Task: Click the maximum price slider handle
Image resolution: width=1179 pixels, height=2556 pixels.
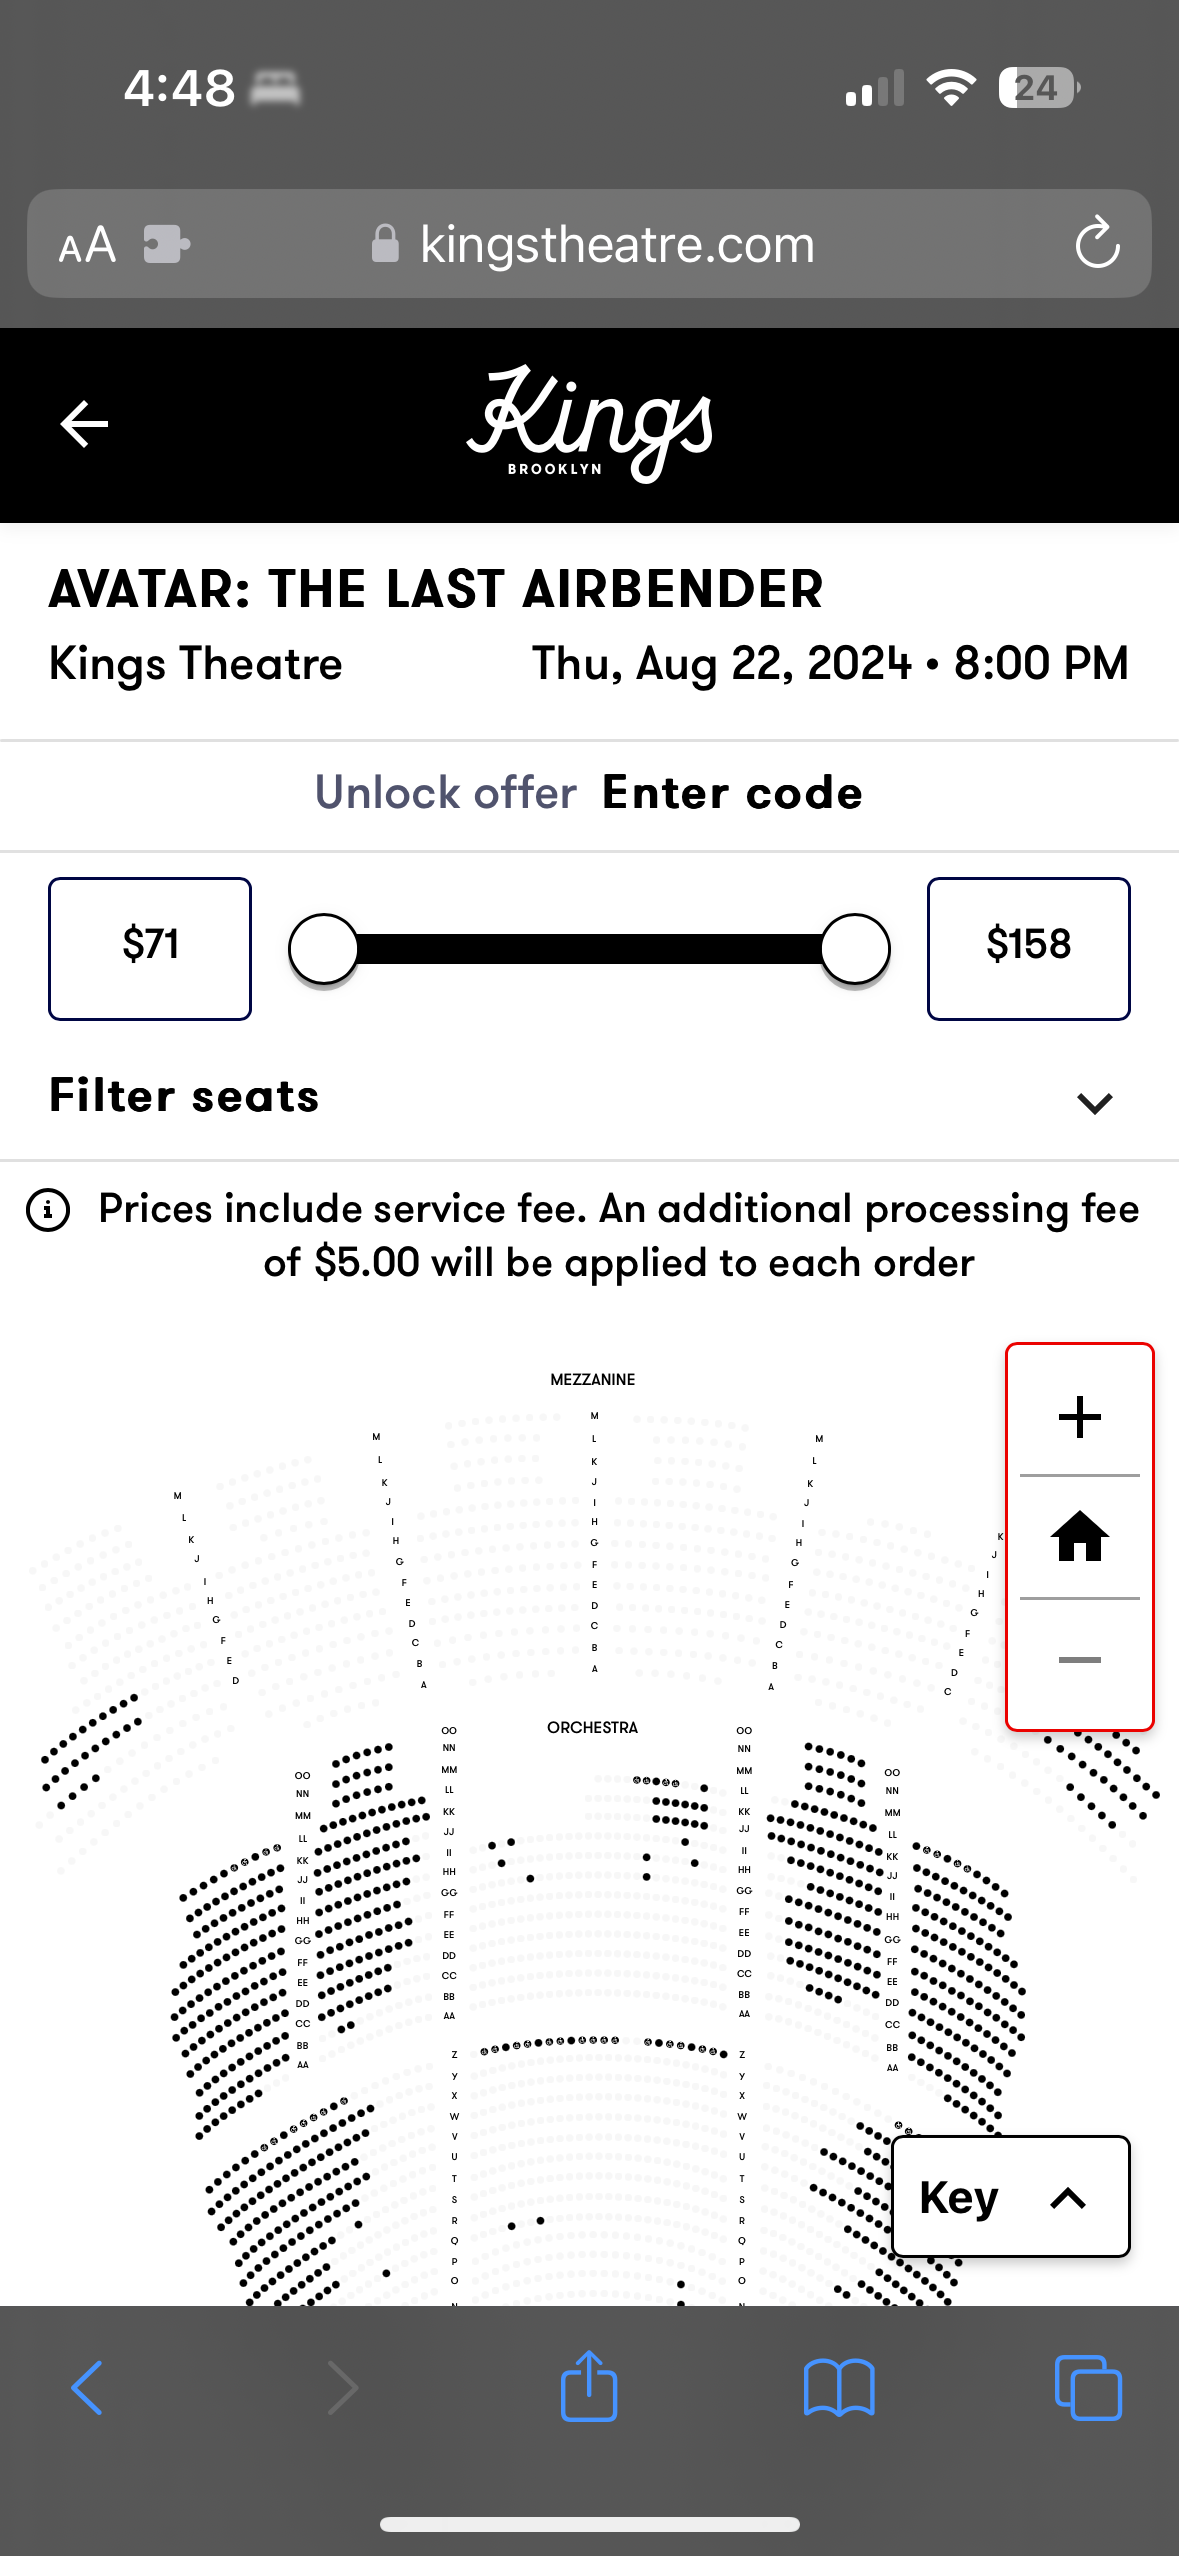Action: 855,948
